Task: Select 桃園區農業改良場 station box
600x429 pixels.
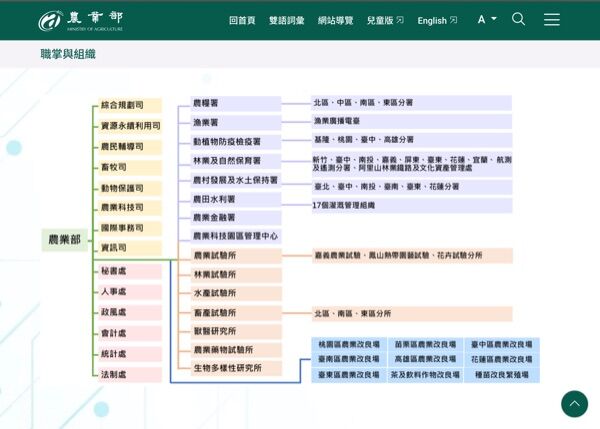Action: [349, 344]
